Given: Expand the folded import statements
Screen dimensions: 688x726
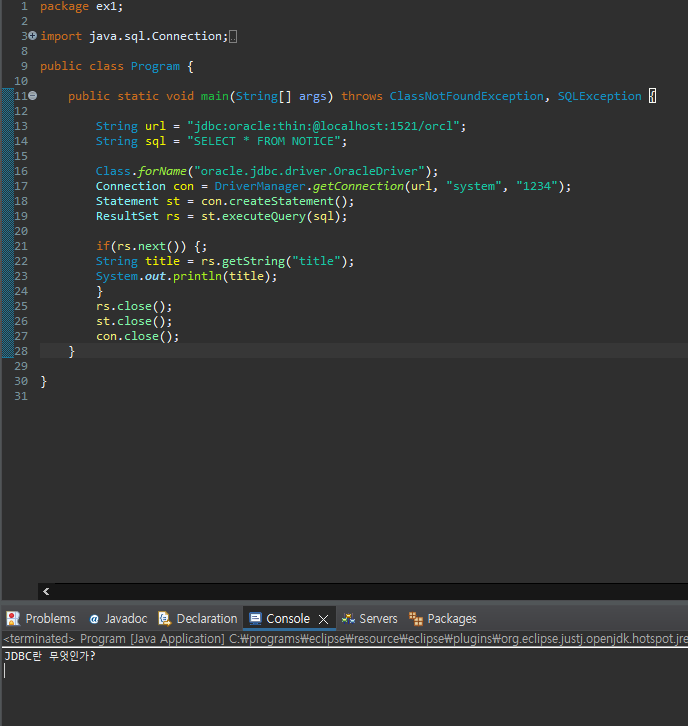Looking at the screenshot, I should point(32,36).
